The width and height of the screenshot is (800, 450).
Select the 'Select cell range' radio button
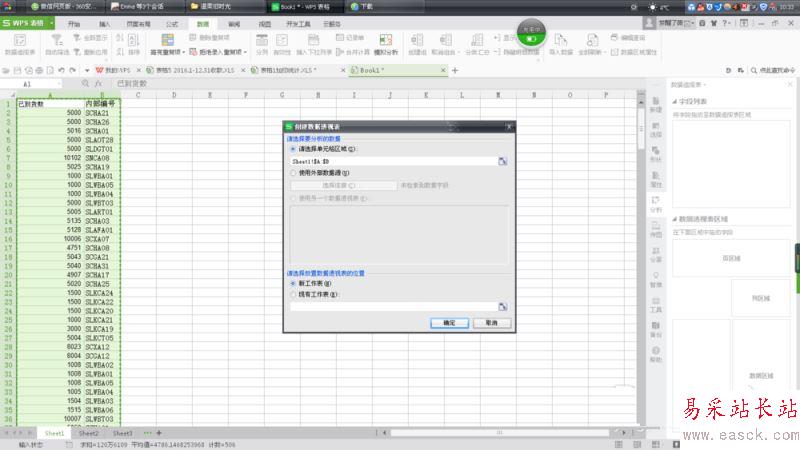tap(293, 149)
